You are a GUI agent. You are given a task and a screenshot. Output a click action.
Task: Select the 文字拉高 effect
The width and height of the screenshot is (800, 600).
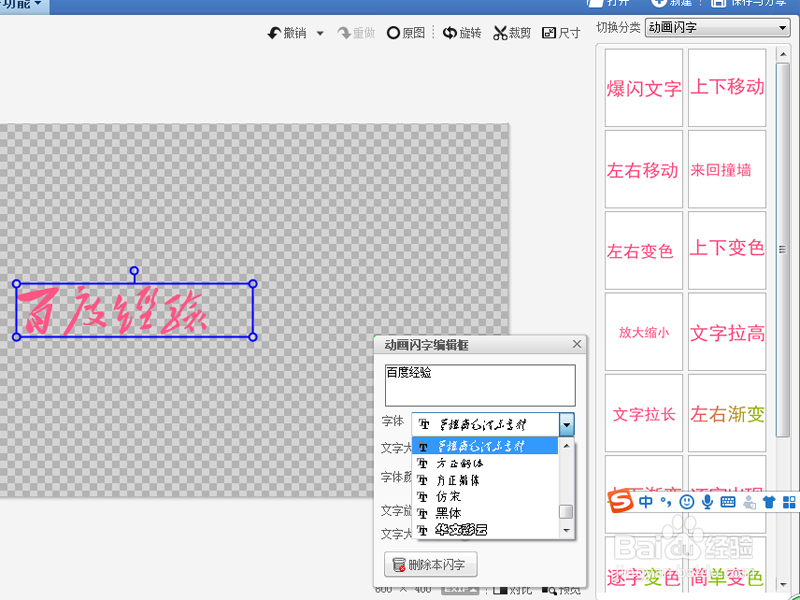(727, 332)
